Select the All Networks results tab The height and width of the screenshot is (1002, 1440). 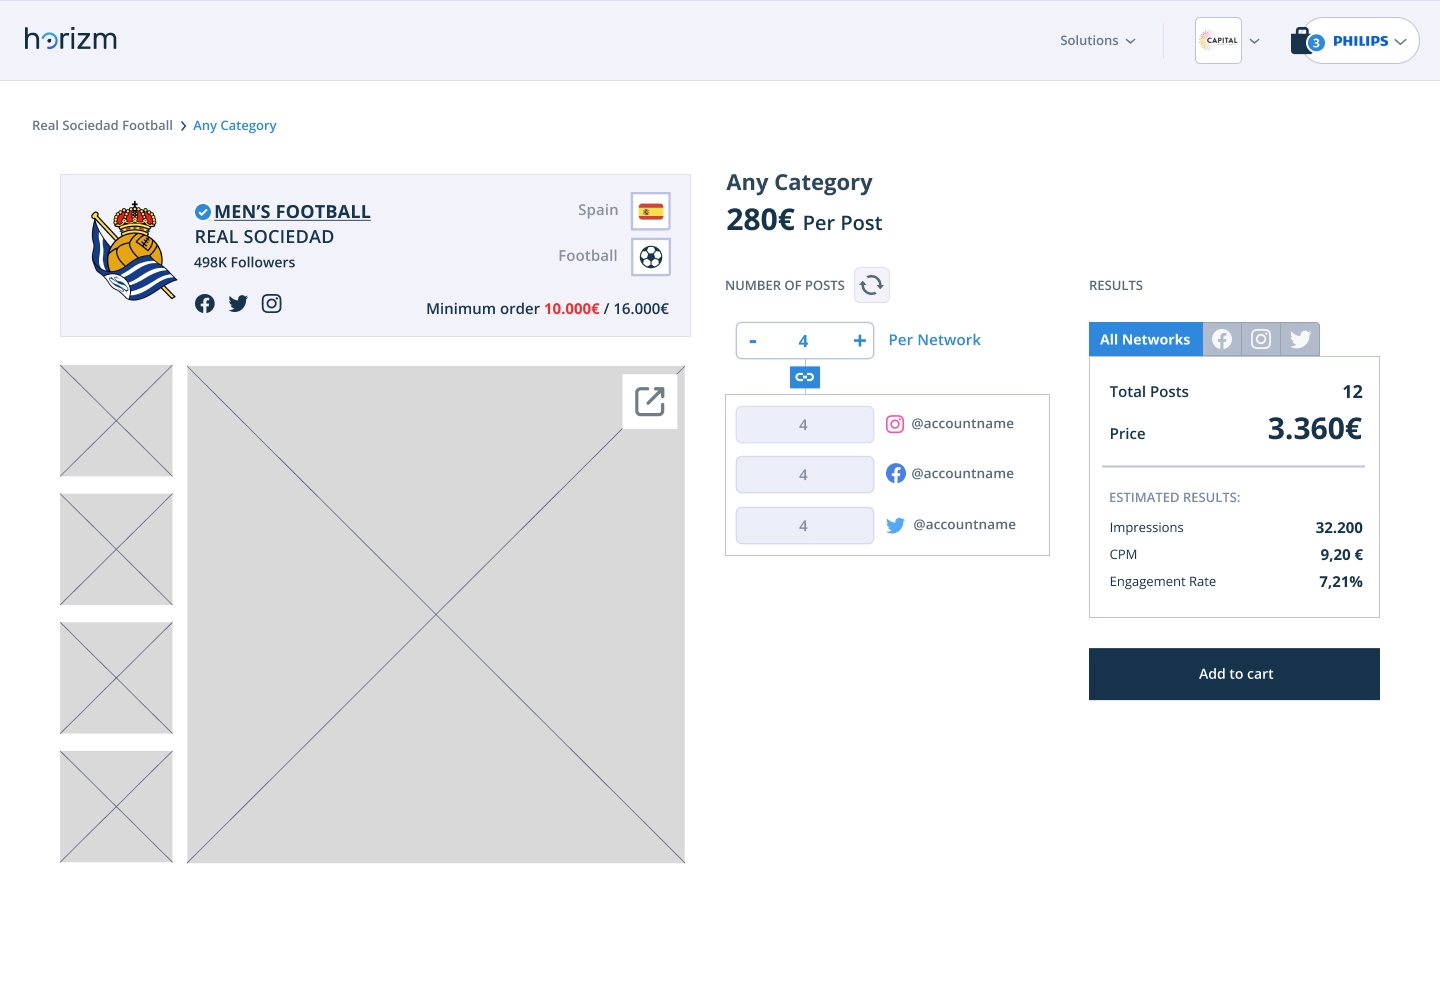coord(1145,340)
